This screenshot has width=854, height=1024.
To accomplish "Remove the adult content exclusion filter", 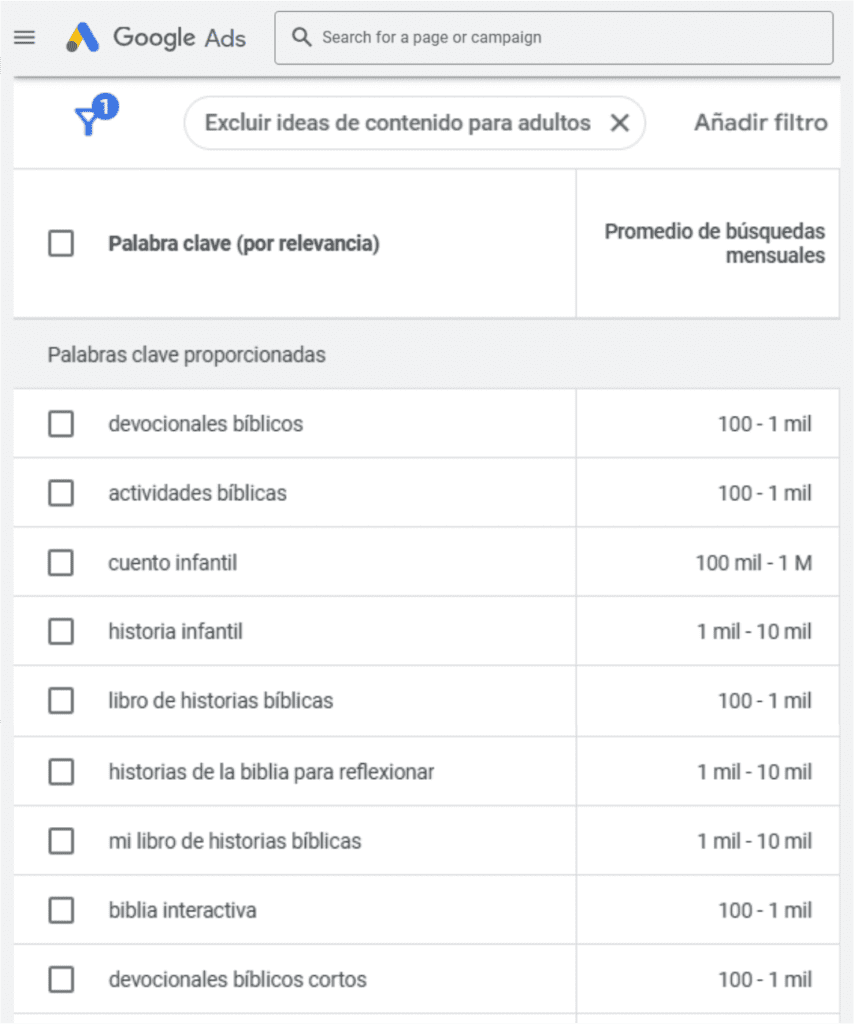I will [619, 123].
